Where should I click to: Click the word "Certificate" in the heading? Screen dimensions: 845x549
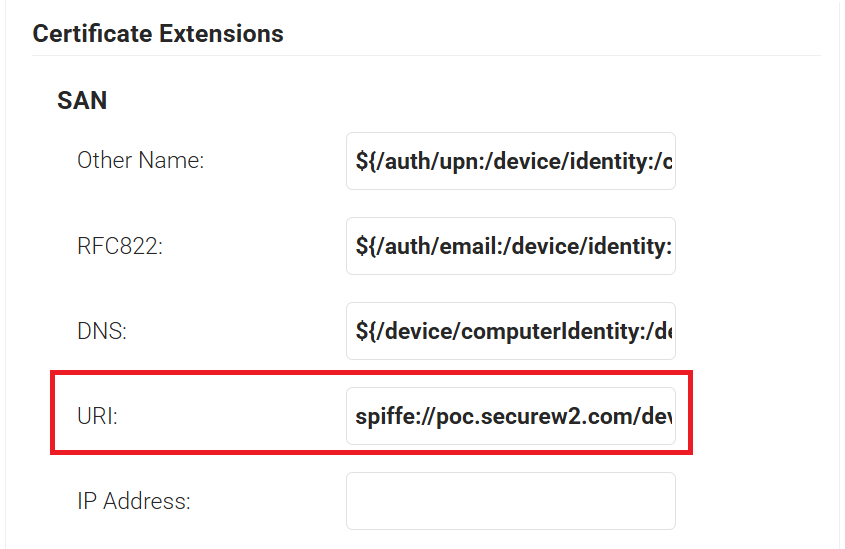point(92,33)
